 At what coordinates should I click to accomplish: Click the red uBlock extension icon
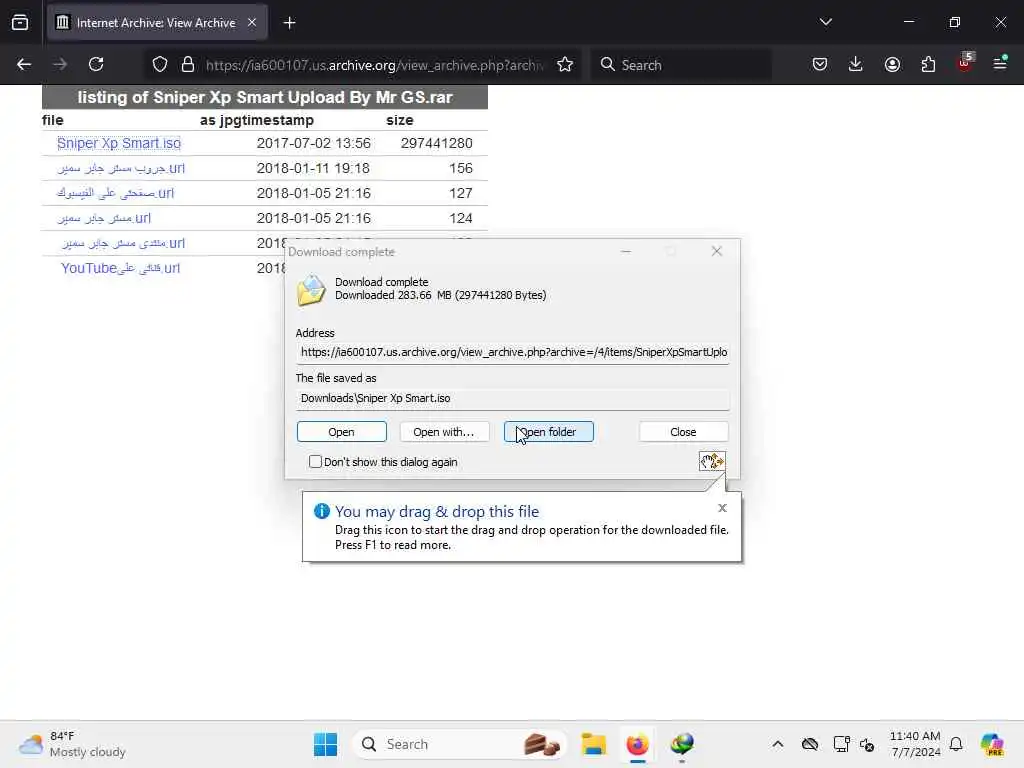(965, 63)
